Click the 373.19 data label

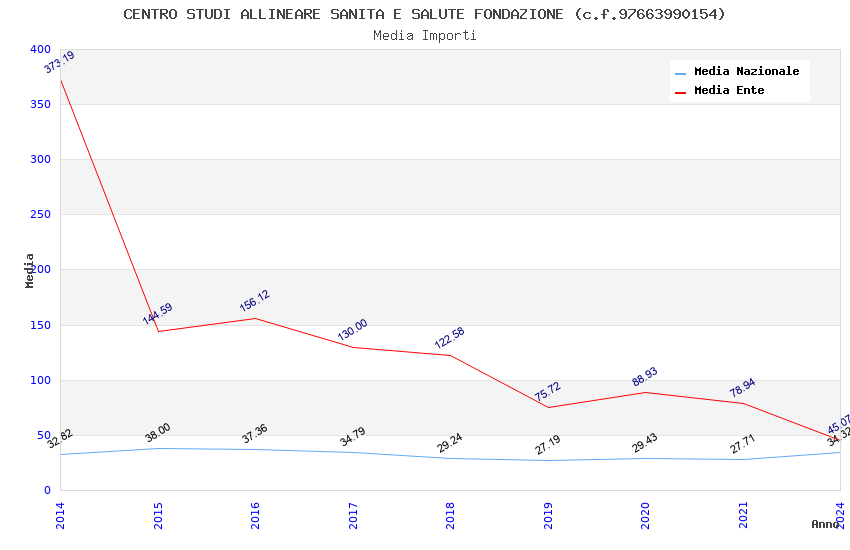pos(60,62)
